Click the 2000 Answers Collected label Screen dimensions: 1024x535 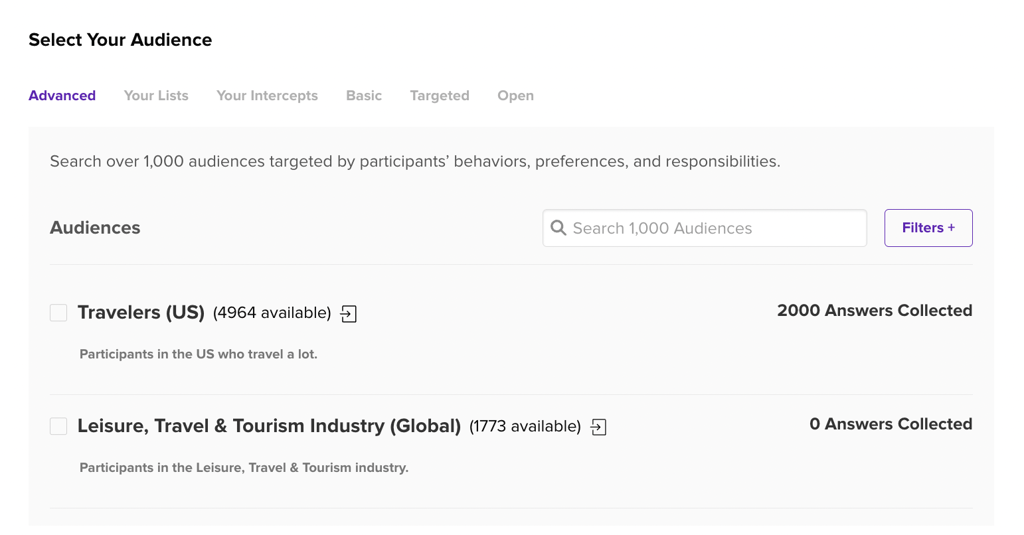(x=874, y=311)
